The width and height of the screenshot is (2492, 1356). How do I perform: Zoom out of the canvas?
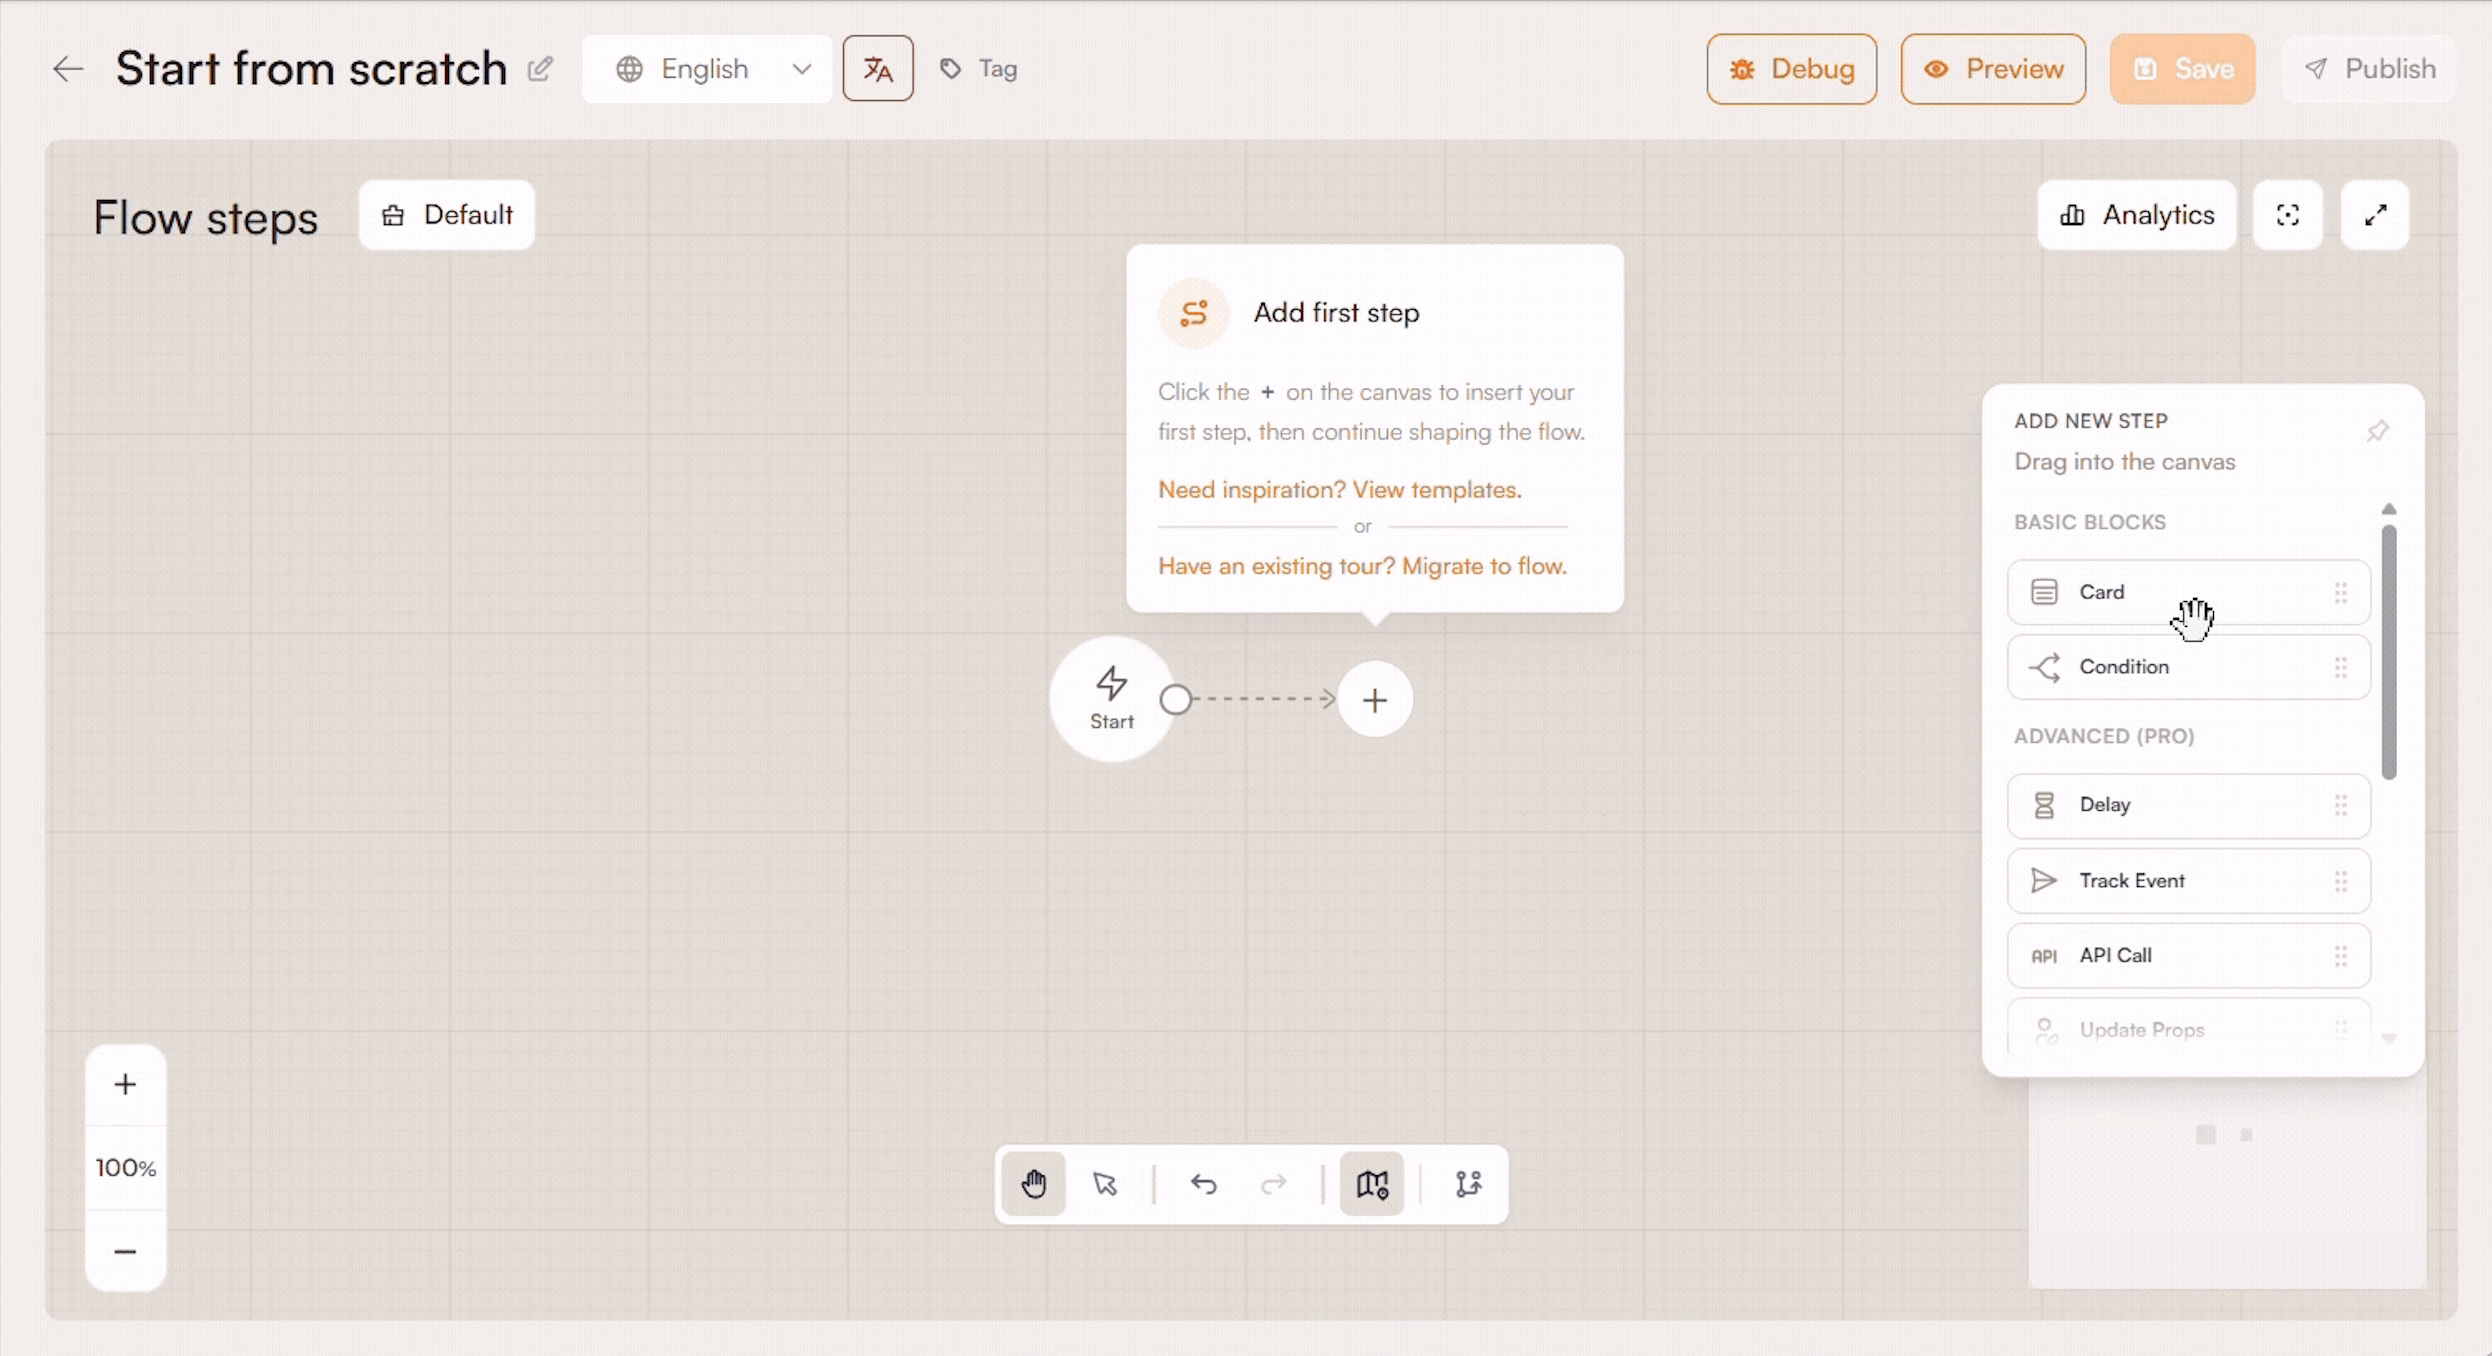pyautogui.click(x=125, y=1251)
